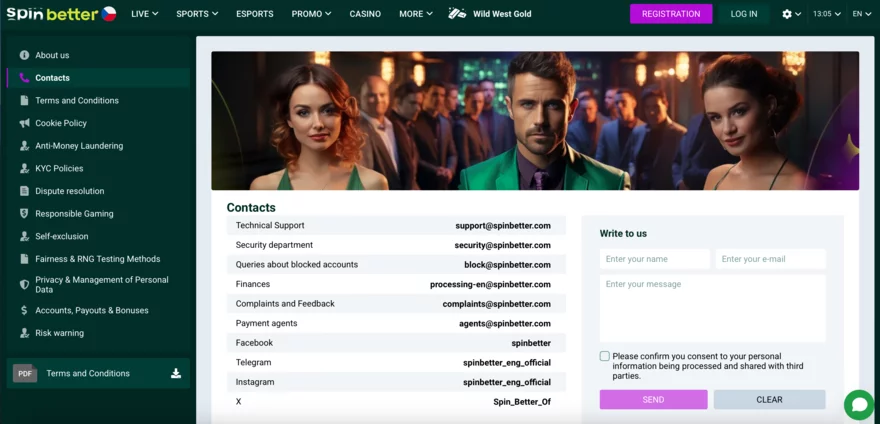Click the Self-exclusion icon
Screen dimensions: 880x424
point(24,236)
